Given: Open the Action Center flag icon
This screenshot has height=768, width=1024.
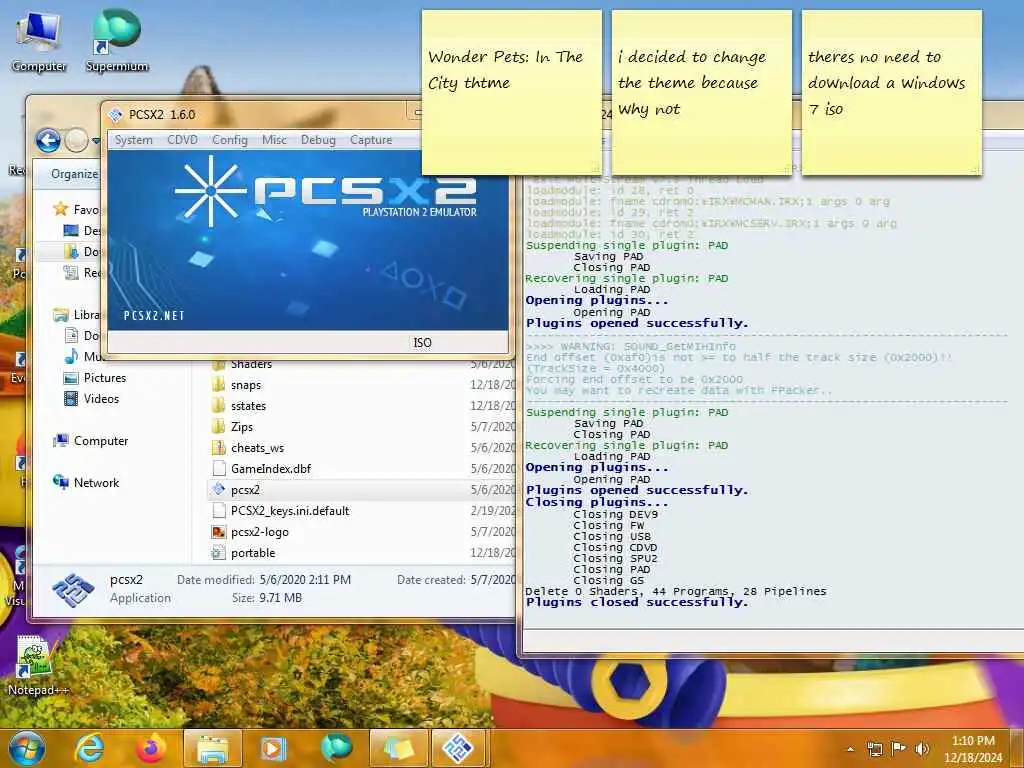Looking at the screenshot, I should coord(899,748).
